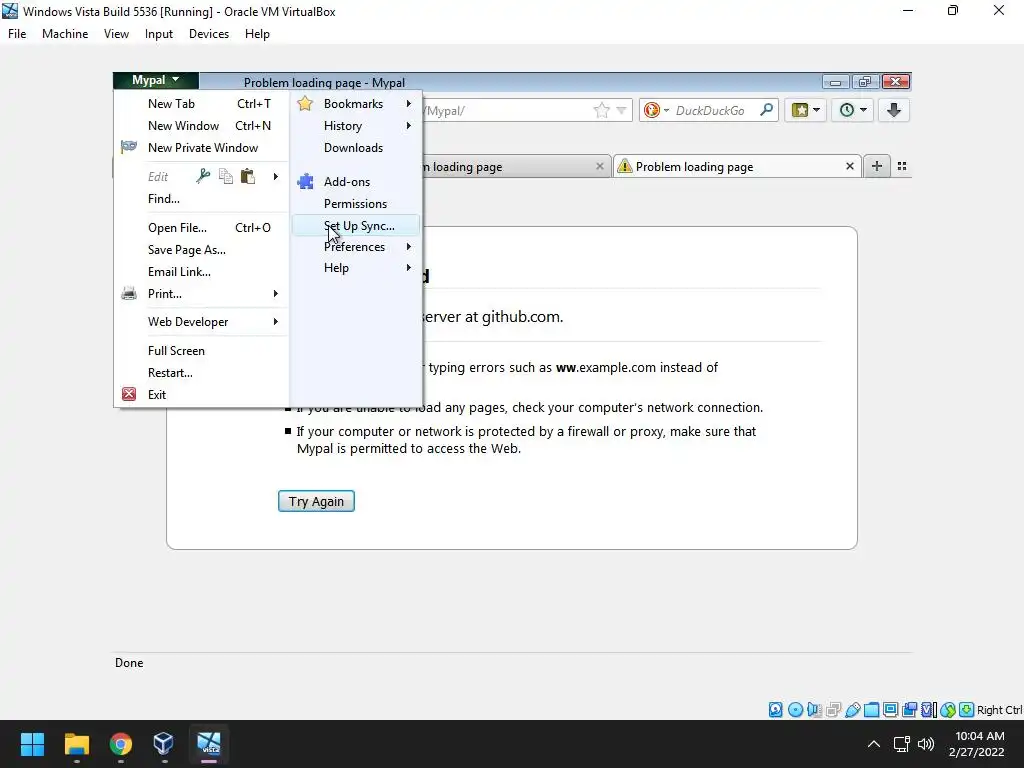Open the VirtualBox Machine menu
The image size is (1024, 768).
coord(65,34)
